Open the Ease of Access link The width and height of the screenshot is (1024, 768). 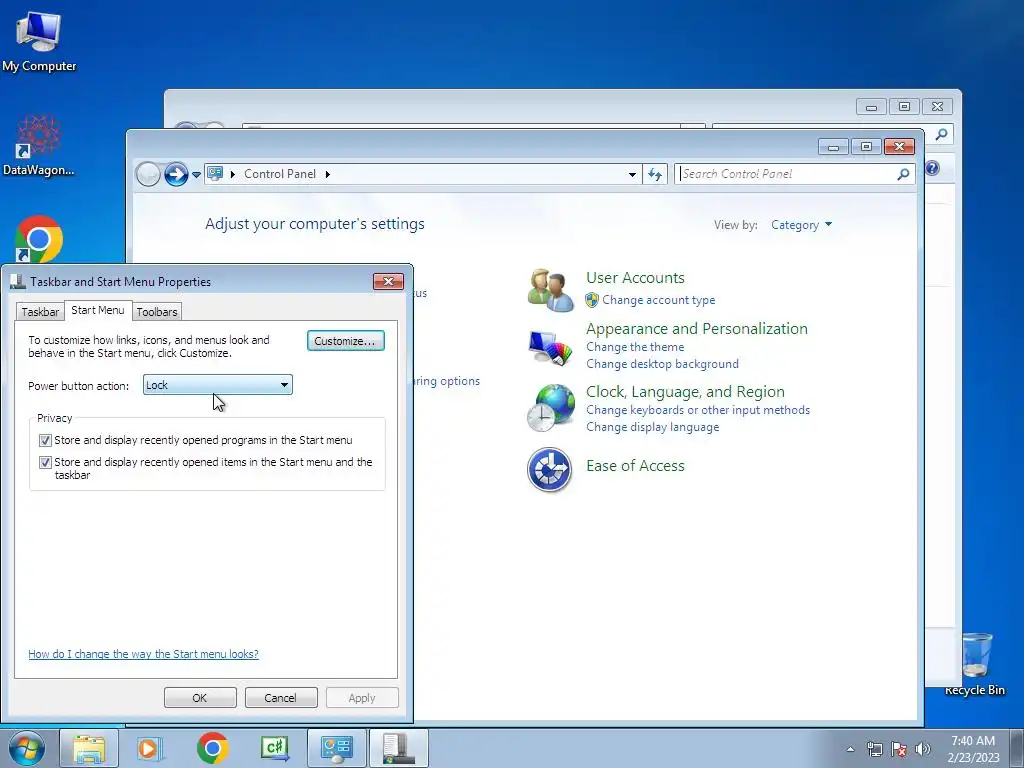(x=635, y=466)
